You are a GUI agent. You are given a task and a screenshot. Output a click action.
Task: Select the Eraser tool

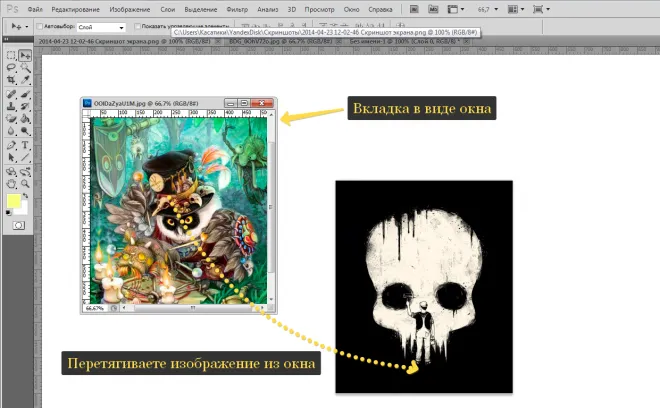[11, 119]
